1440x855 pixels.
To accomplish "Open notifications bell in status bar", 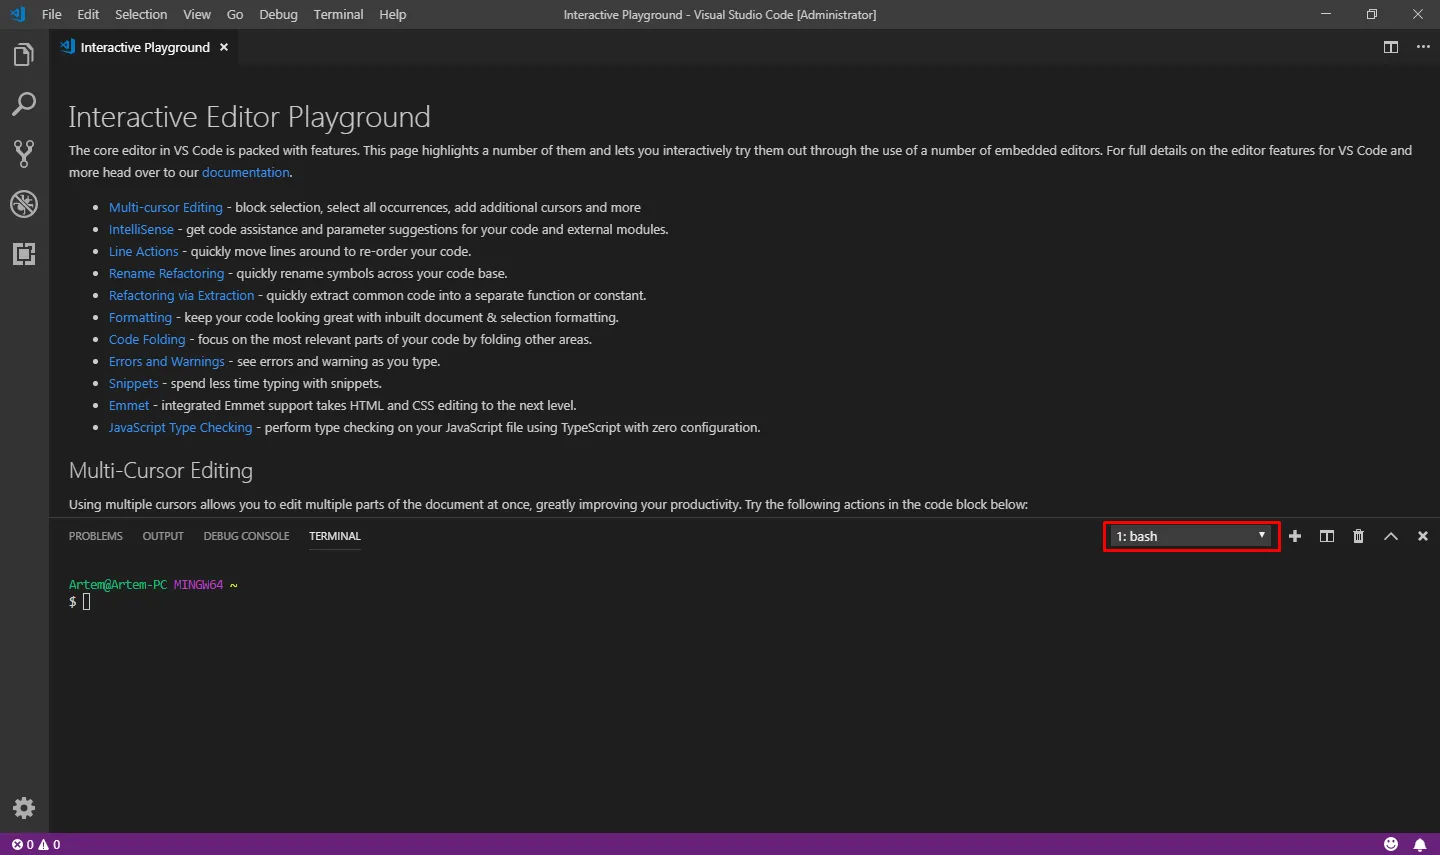I will pos(1420,845).
